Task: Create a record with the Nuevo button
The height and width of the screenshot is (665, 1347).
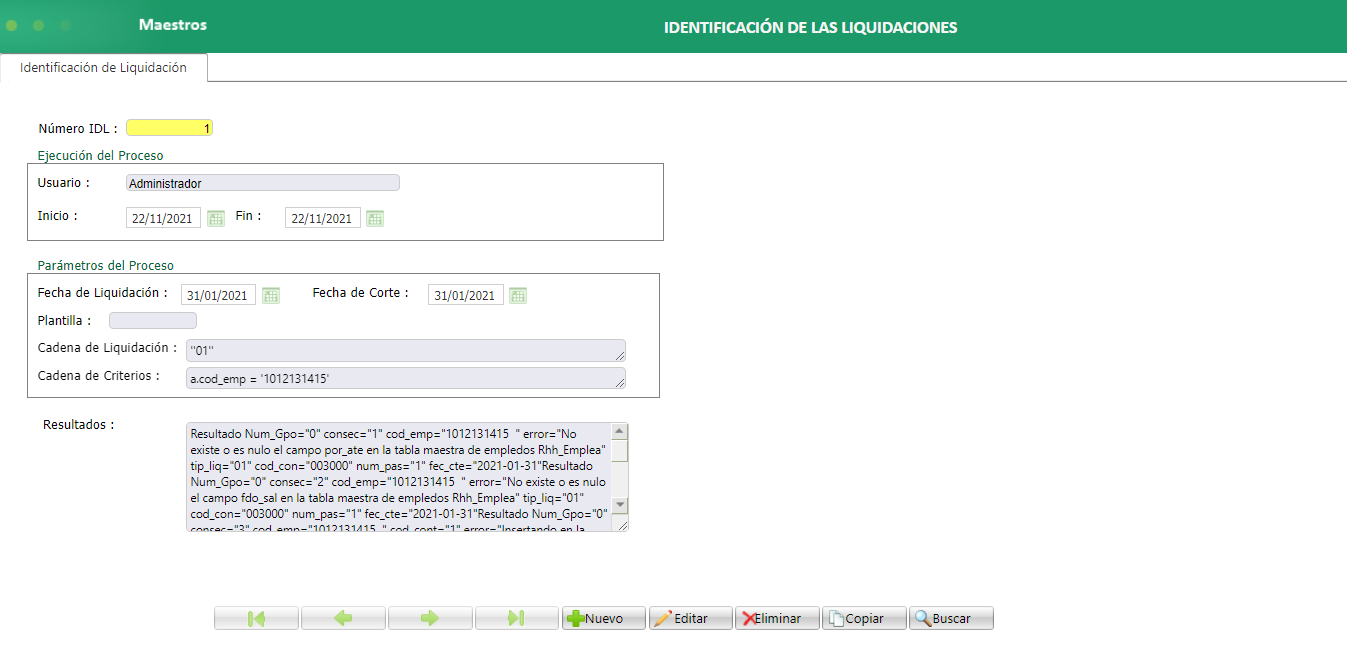Action: click(x=603, y=617)
